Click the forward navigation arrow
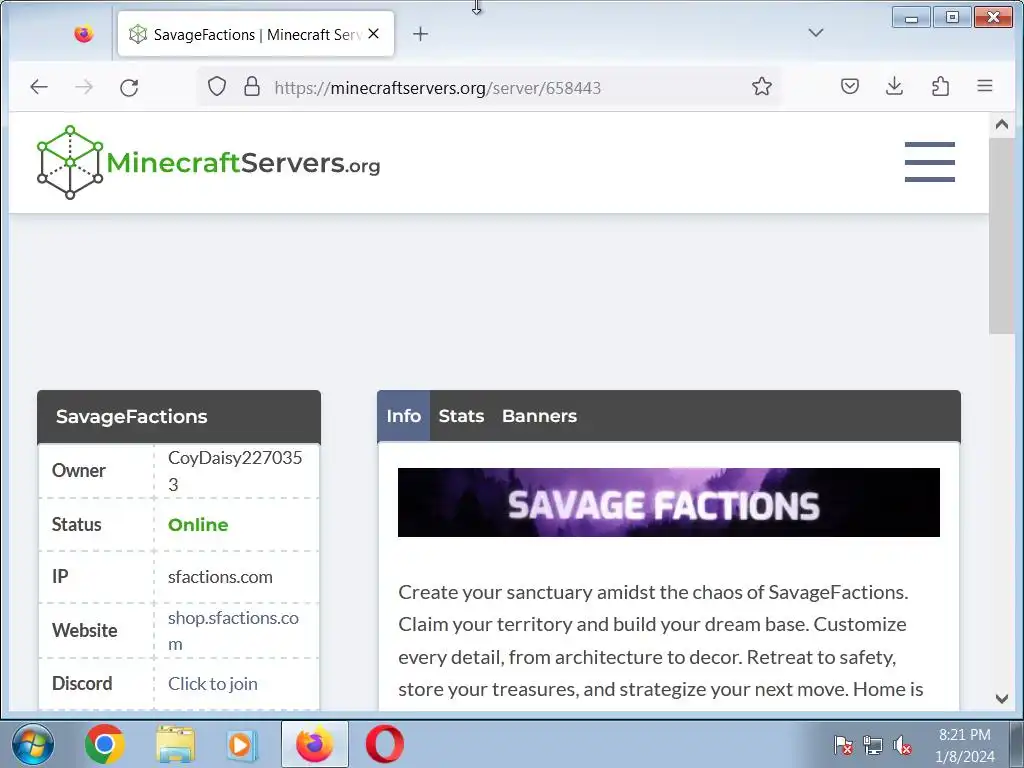Viewport: 1024px width, 768px height. click(x=84, y=87)
